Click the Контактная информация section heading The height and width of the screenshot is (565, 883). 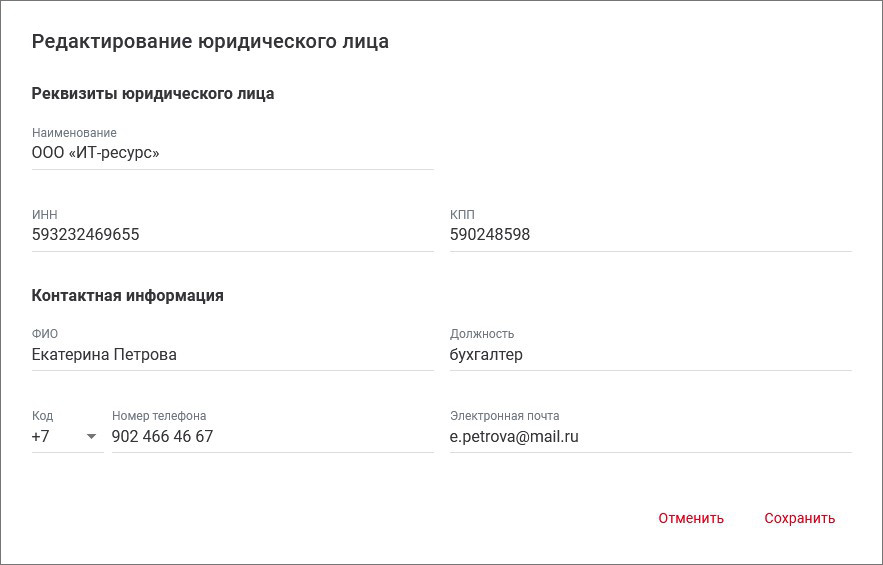click(x=128, y=296)
